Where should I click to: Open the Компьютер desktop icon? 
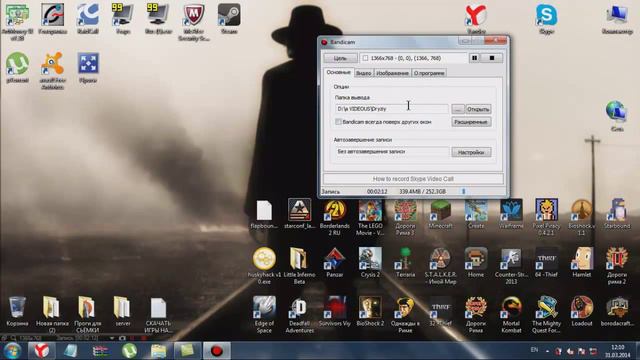617,18
